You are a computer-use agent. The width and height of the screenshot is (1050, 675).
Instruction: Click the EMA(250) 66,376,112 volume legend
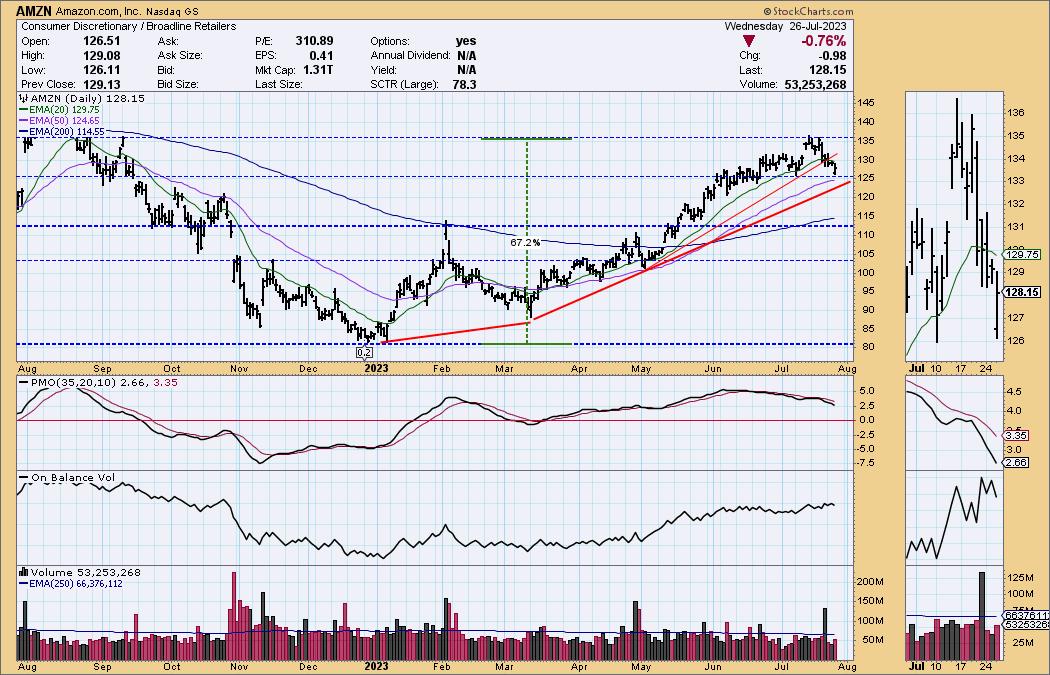(70, 583)
